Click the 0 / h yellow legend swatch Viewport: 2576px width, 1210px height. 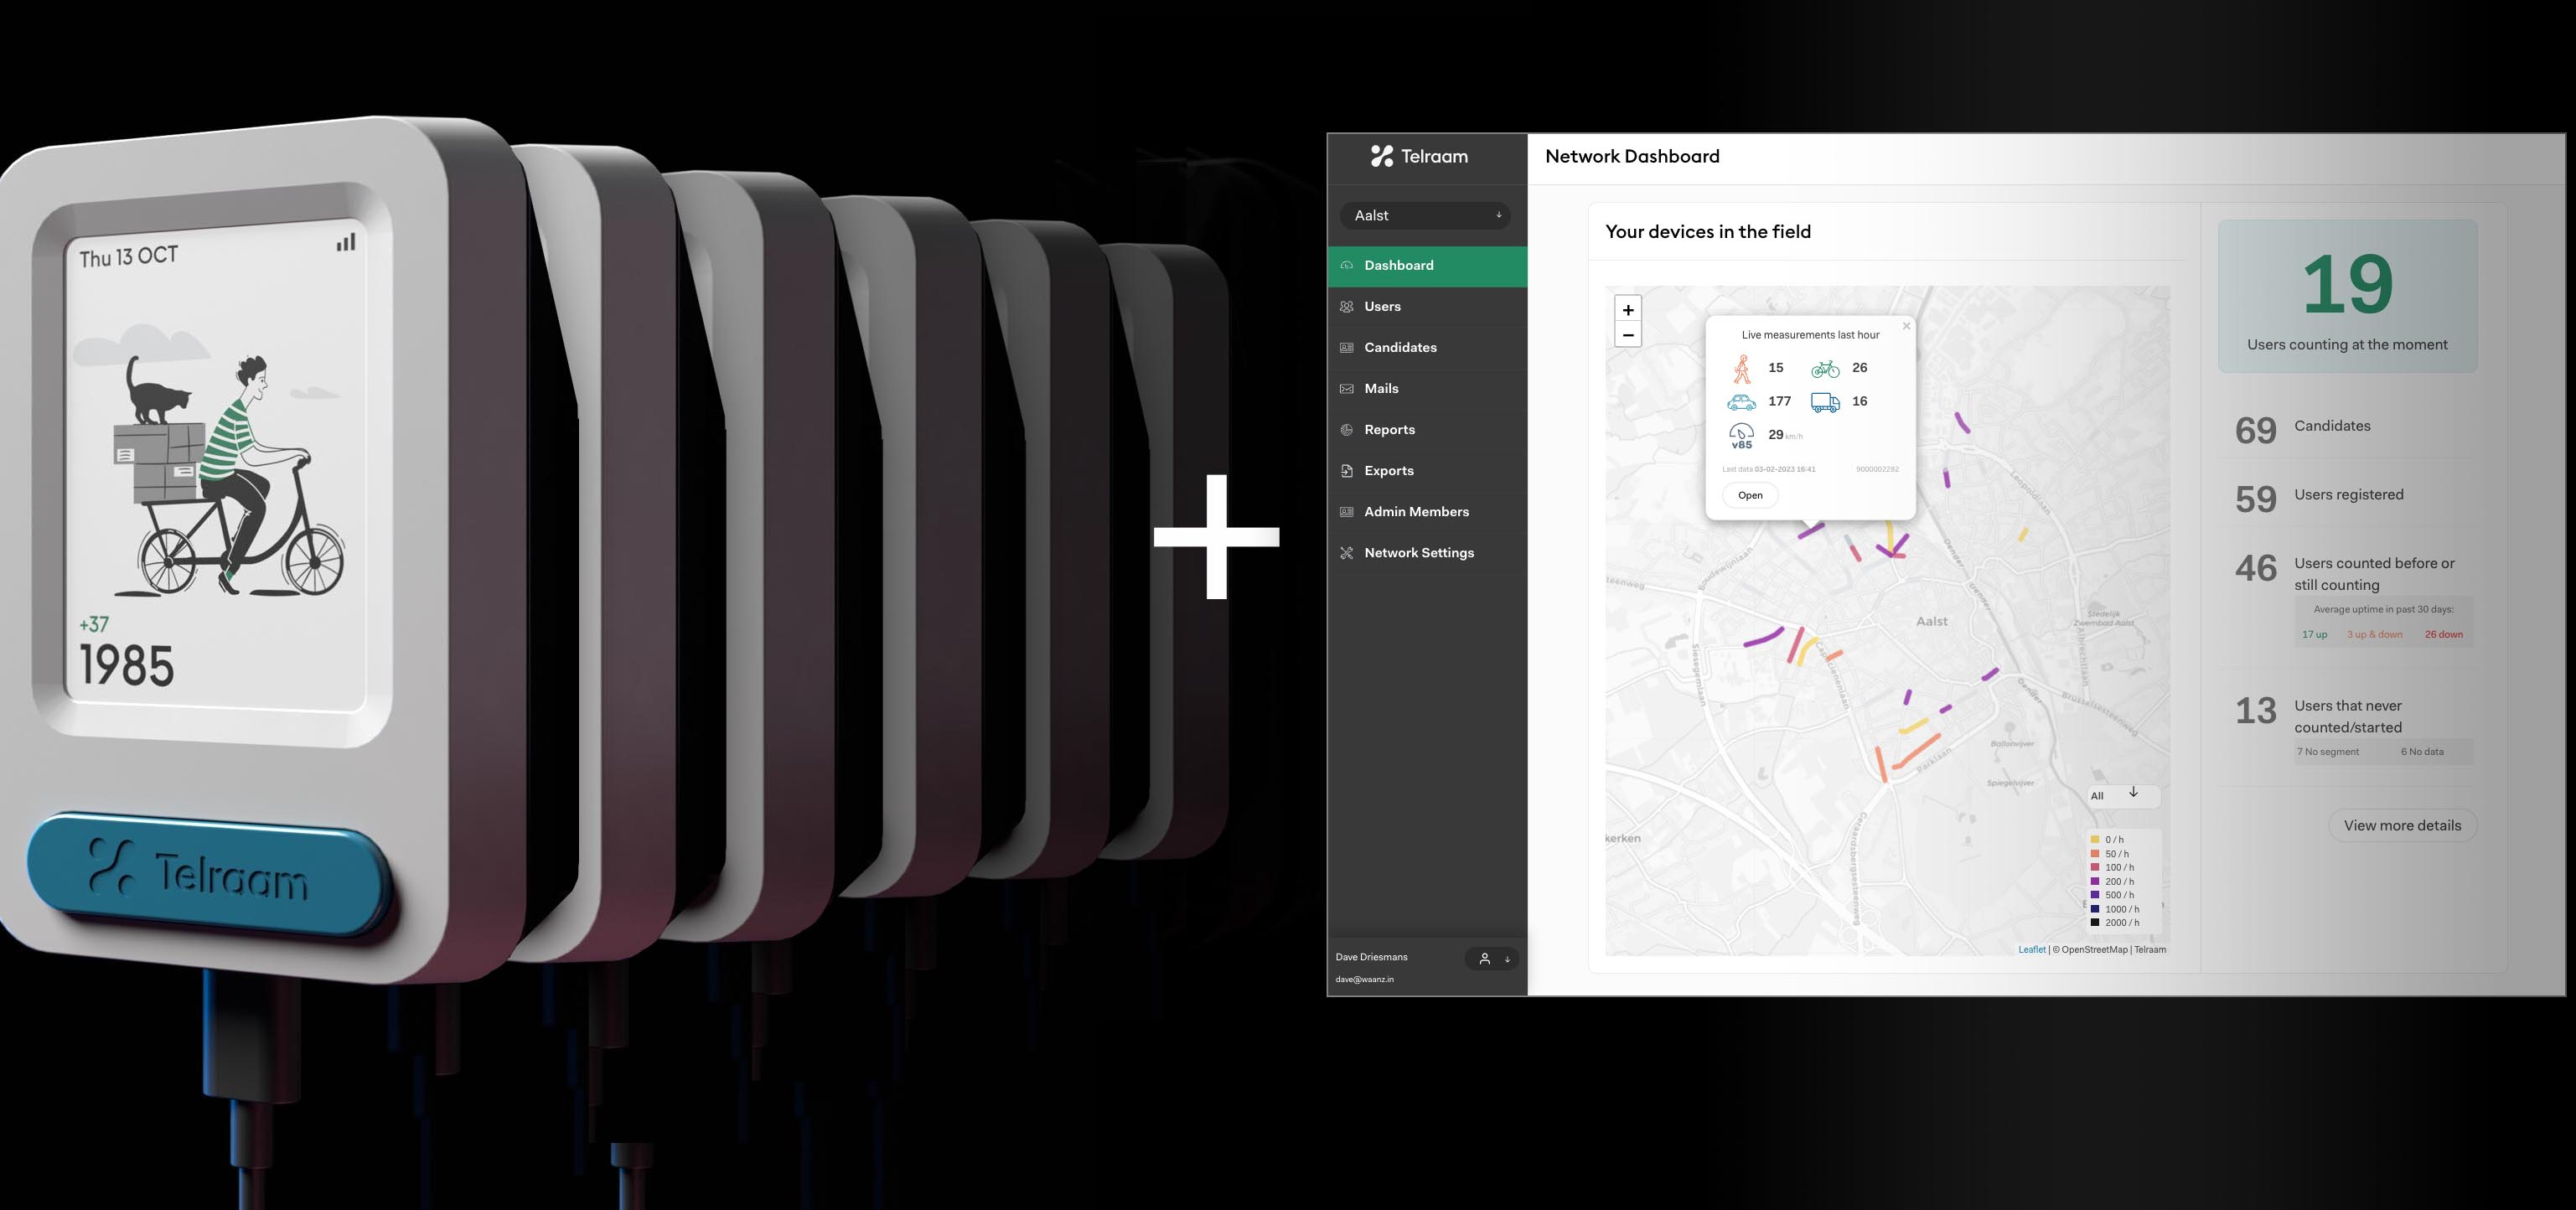(x=2094, y=840)
